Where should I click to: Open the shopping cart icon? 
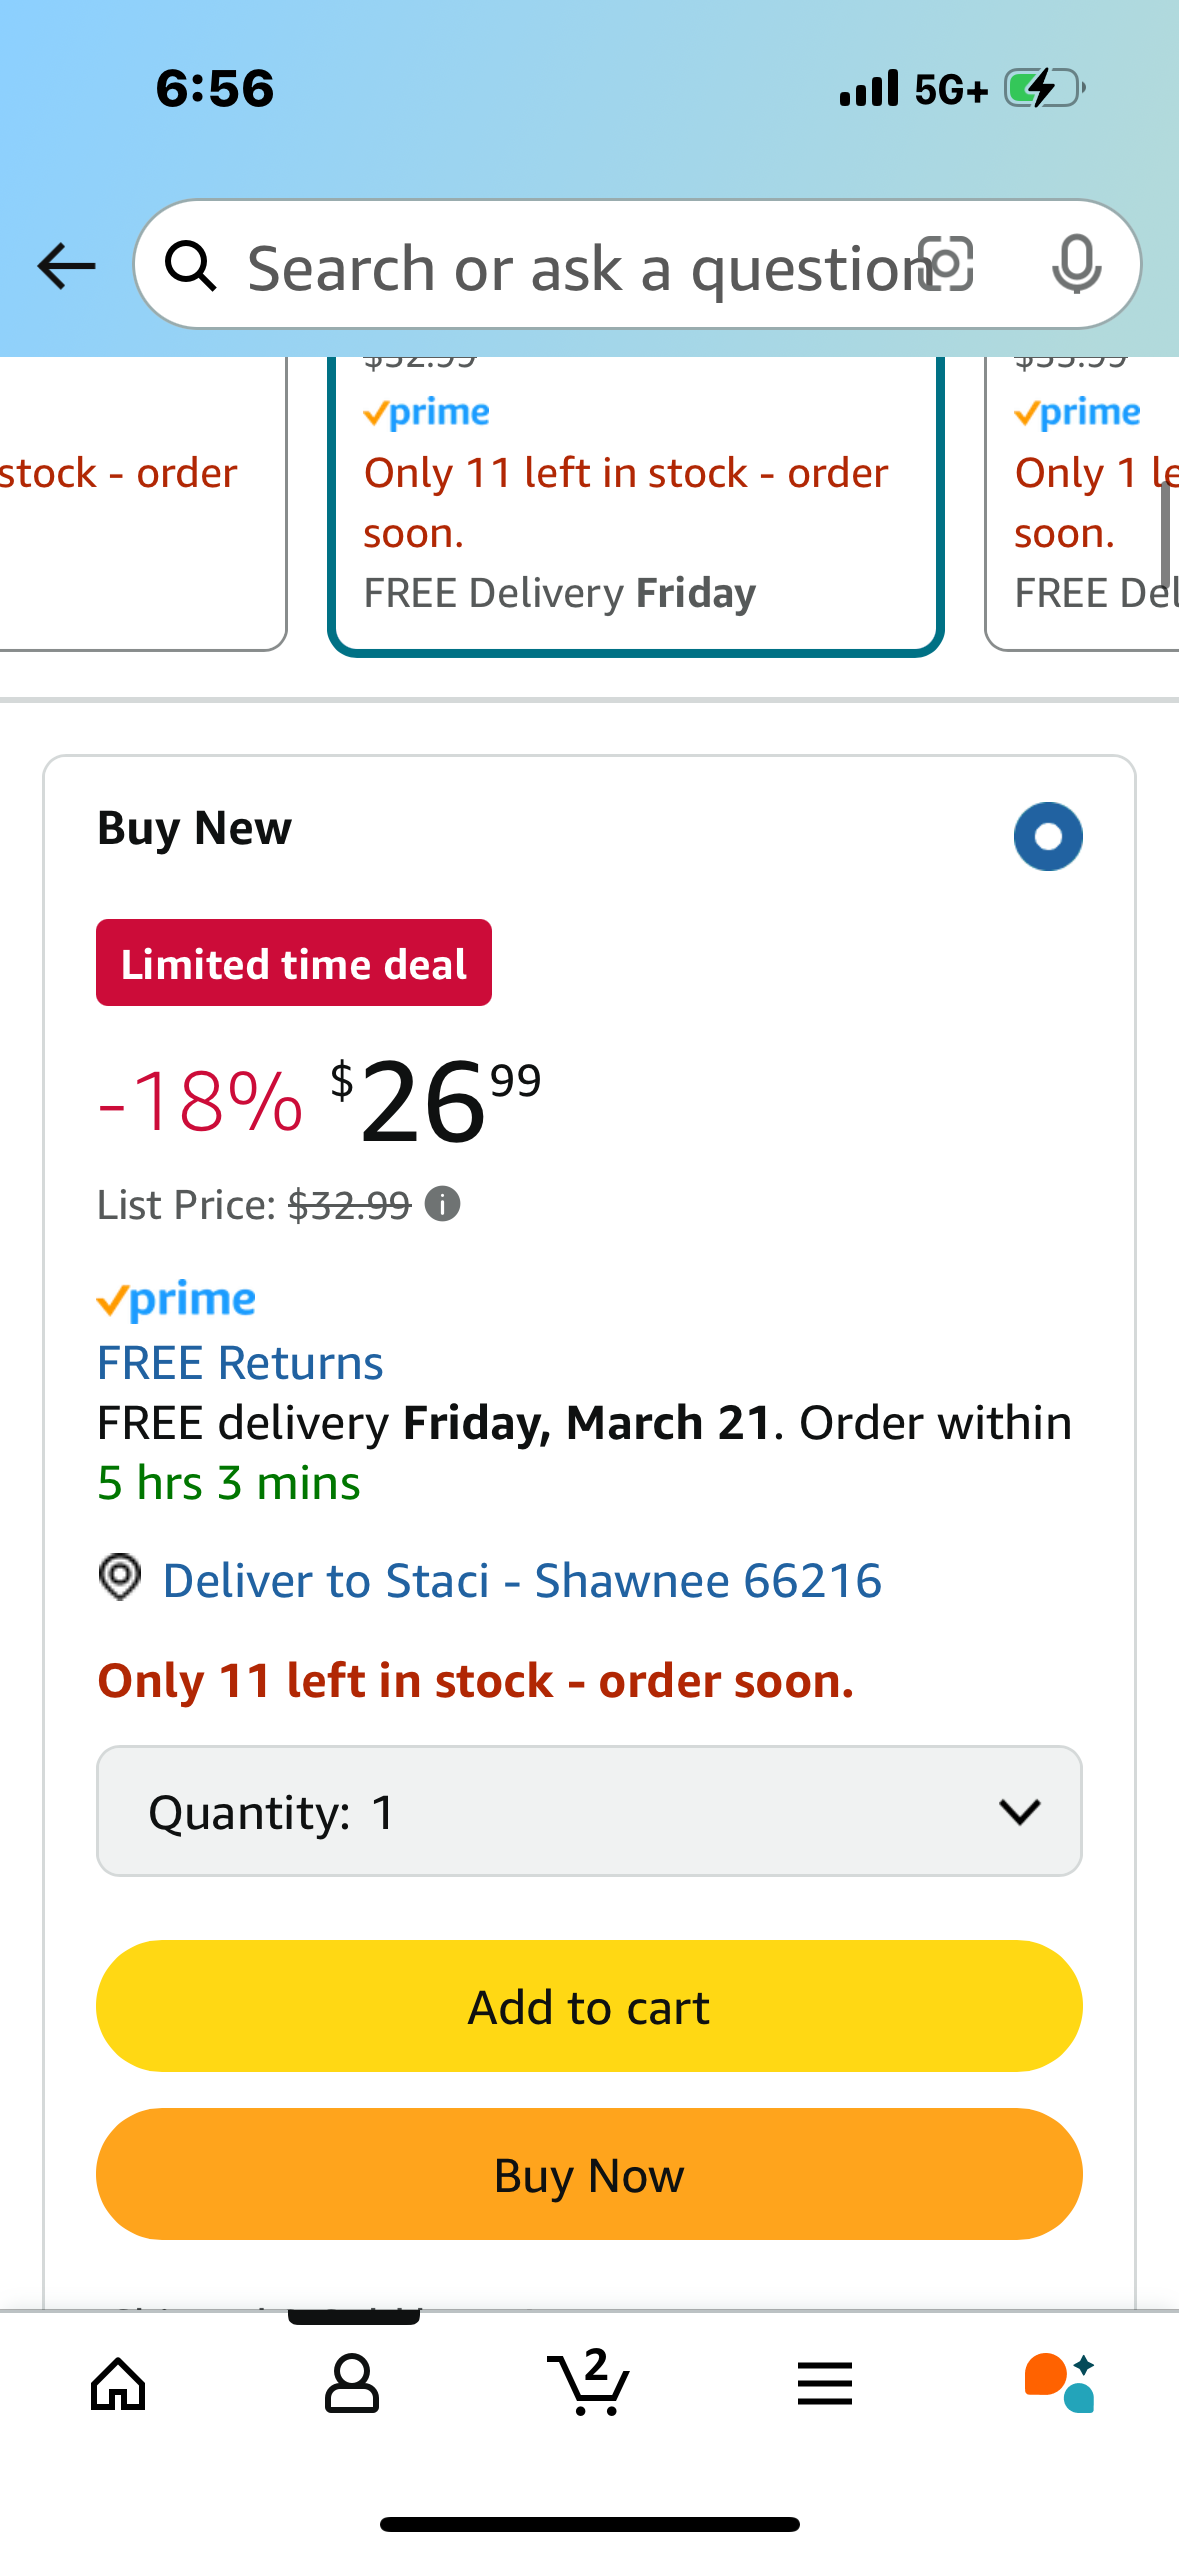tap(589, 2382)
